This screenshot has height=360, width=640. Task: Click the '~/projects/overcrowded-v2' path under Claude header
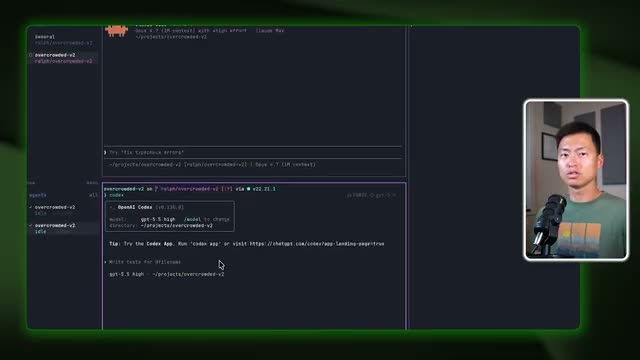(x=171, y=37)
